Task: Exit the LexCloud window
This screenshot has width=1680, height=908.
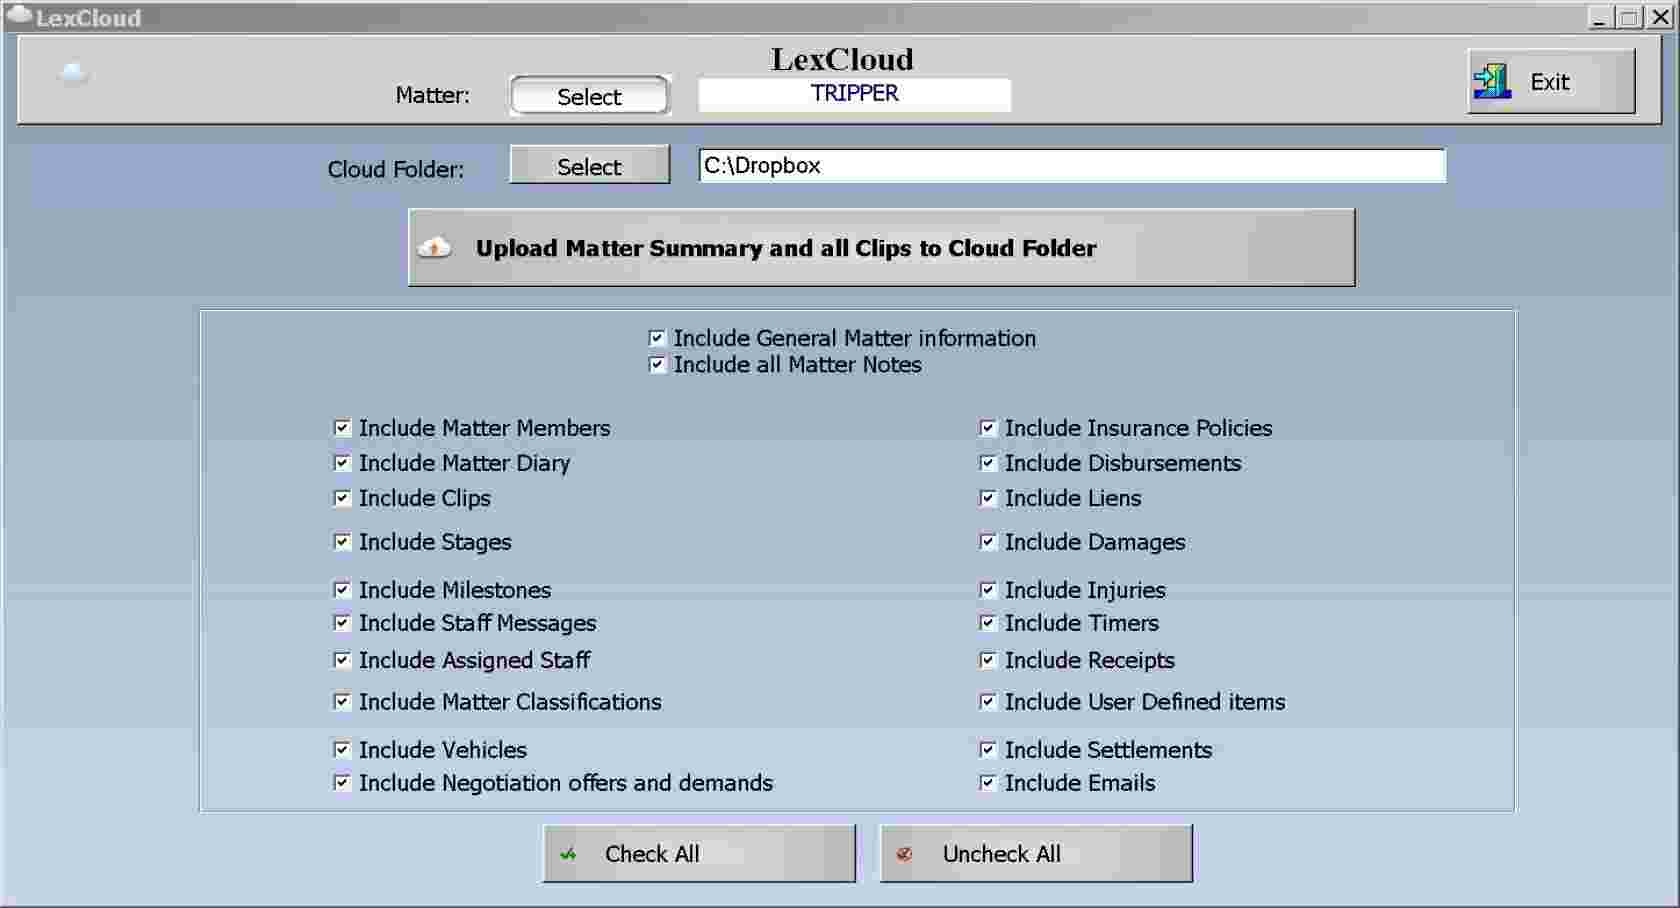Action: click(1550, 81)
